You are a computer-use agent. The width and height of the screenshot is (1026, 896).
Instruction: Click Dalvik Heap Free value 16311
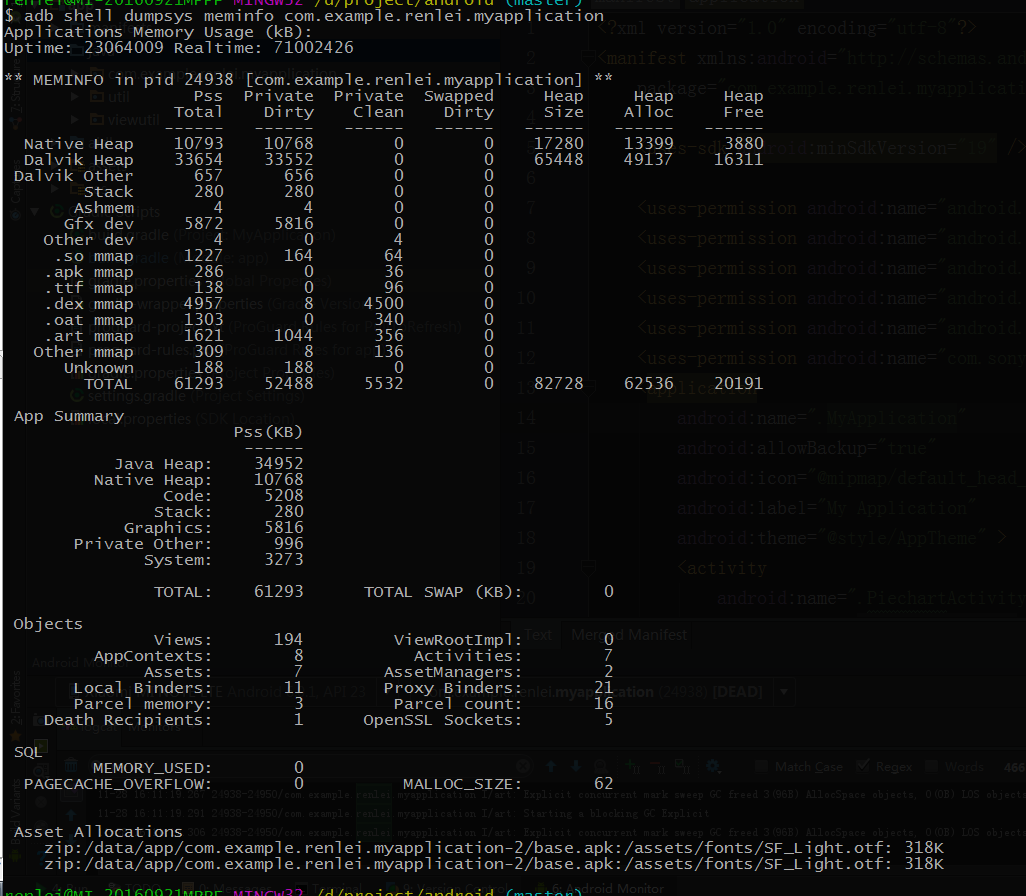tap(739, 160)
